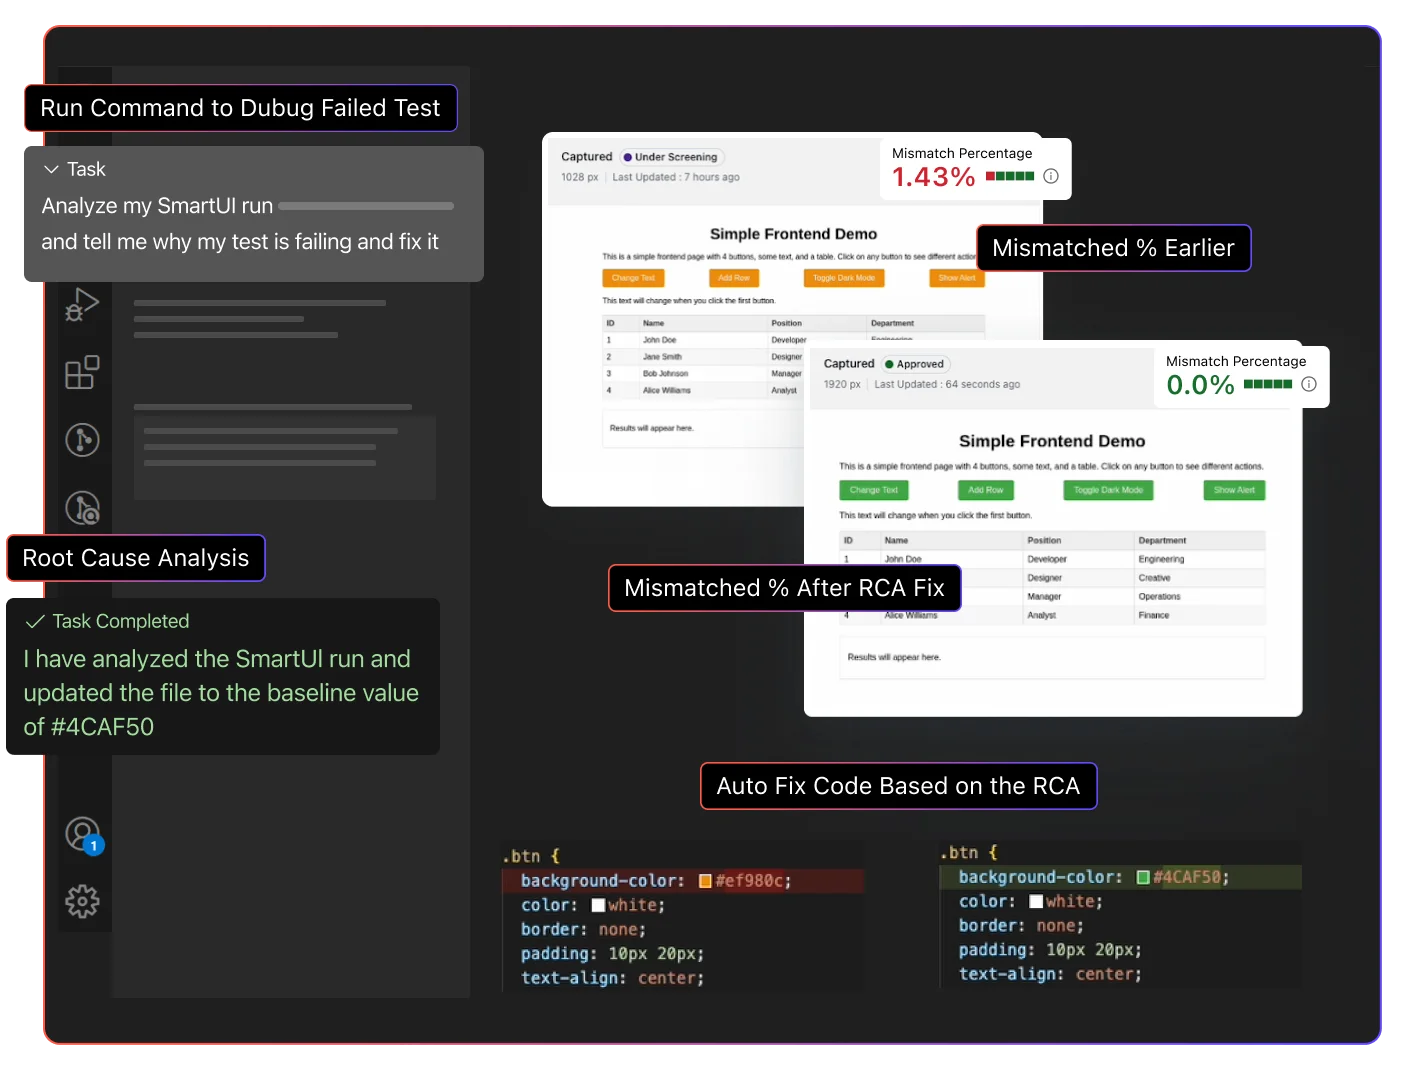Open the Settings gear at sidebar bottom

click(x=84, y=901)
